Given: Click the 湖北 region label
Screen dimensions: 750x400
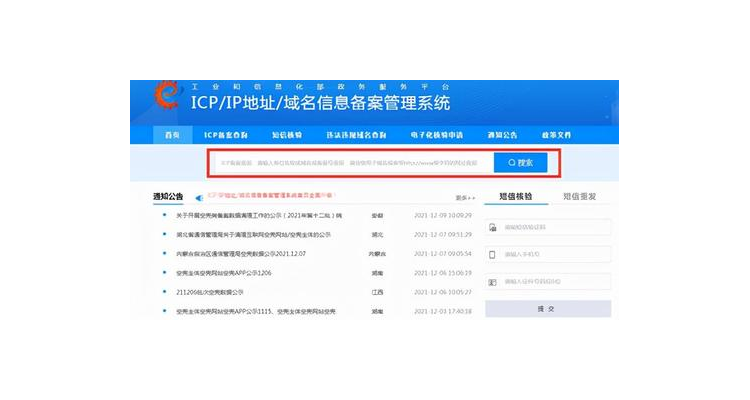Looking at the screenshot, I should (377, 235).
